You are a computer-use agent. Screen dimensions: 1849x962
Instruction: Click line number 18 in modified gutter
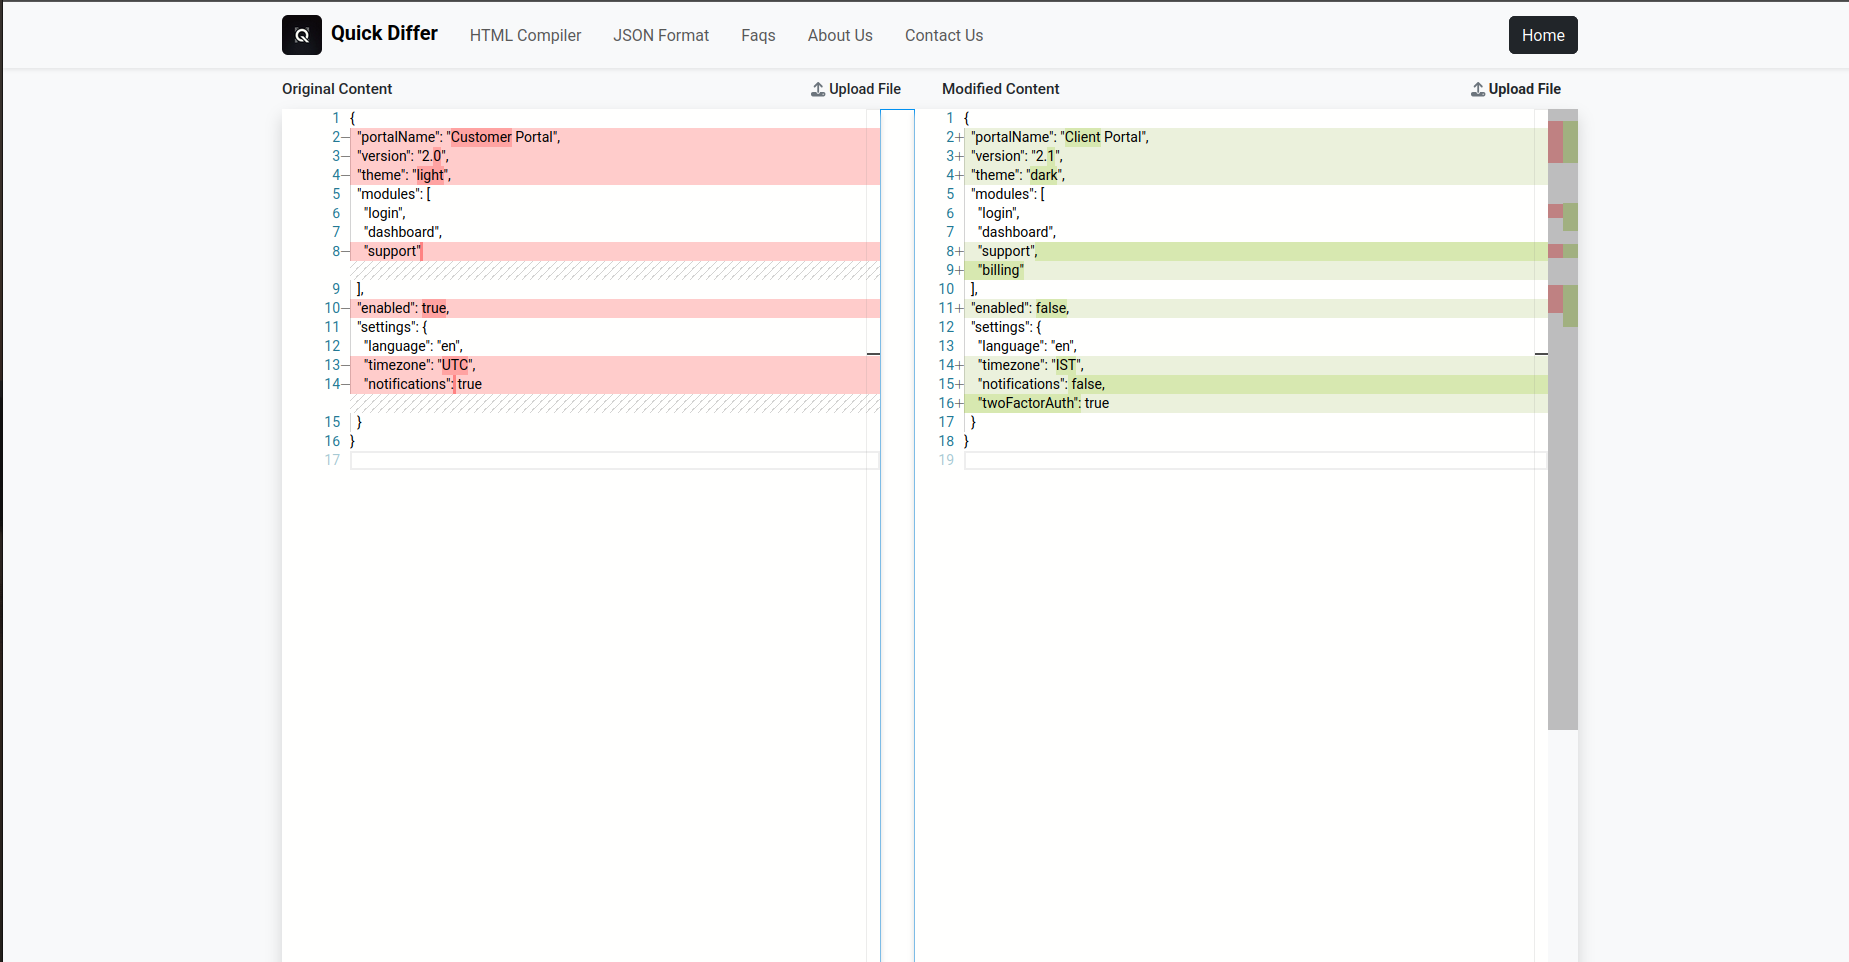point(946,441)
